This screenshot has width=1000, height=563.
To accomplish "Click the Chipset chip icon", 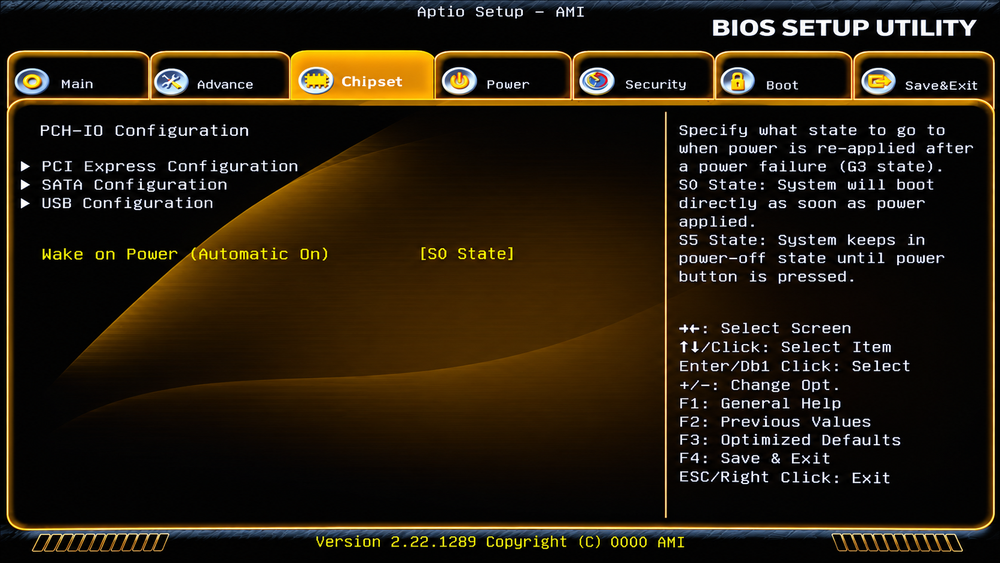I will point(316,81).
